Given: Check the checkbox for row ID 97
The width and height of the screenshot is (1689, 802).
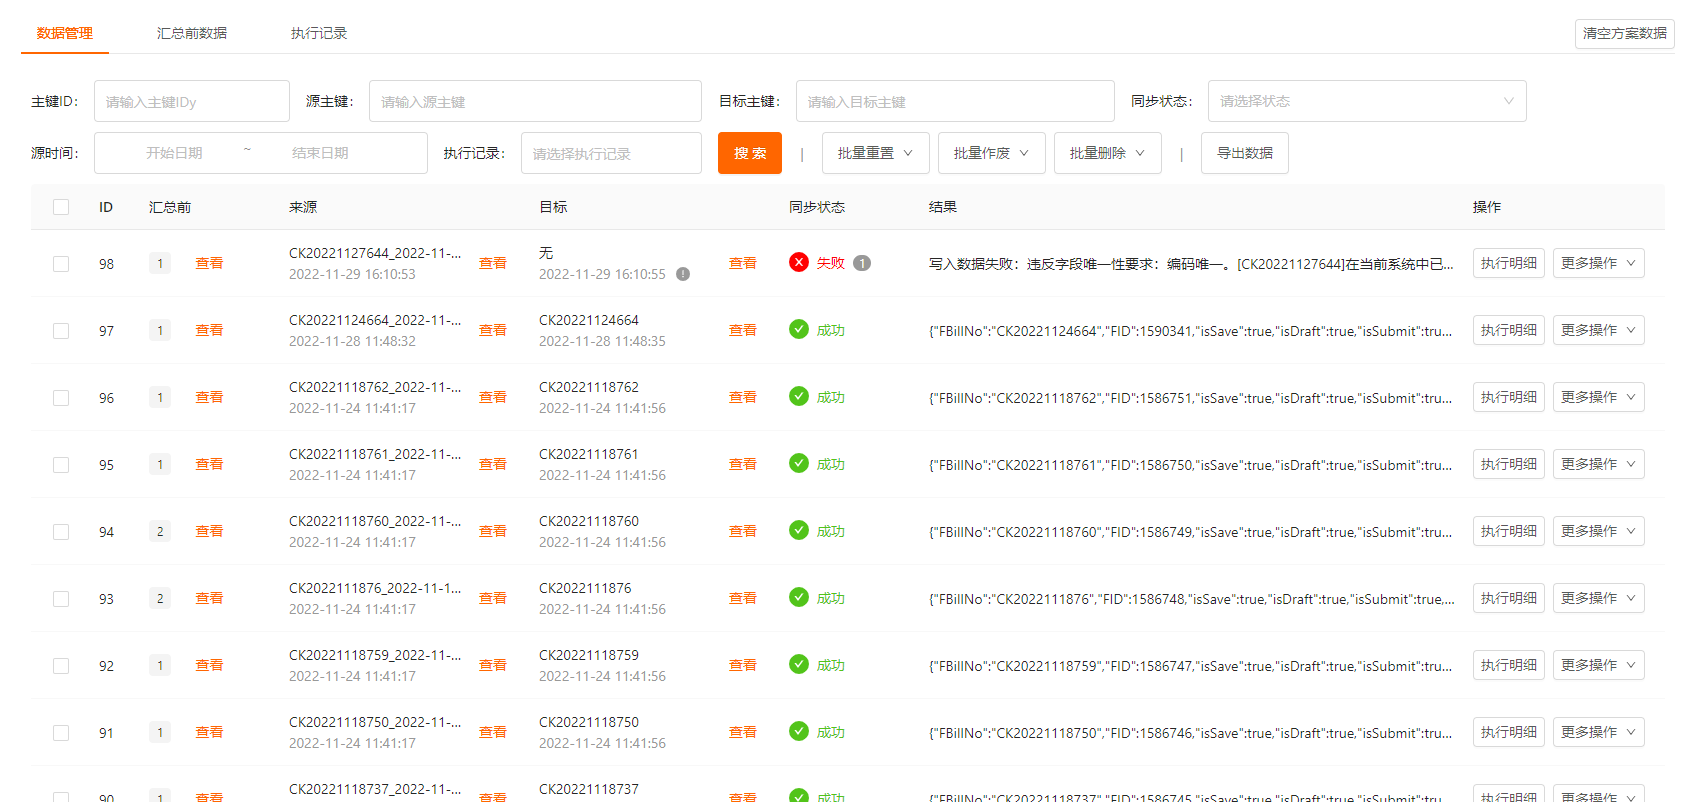Looking at the screenshot, I should (61, 331).
